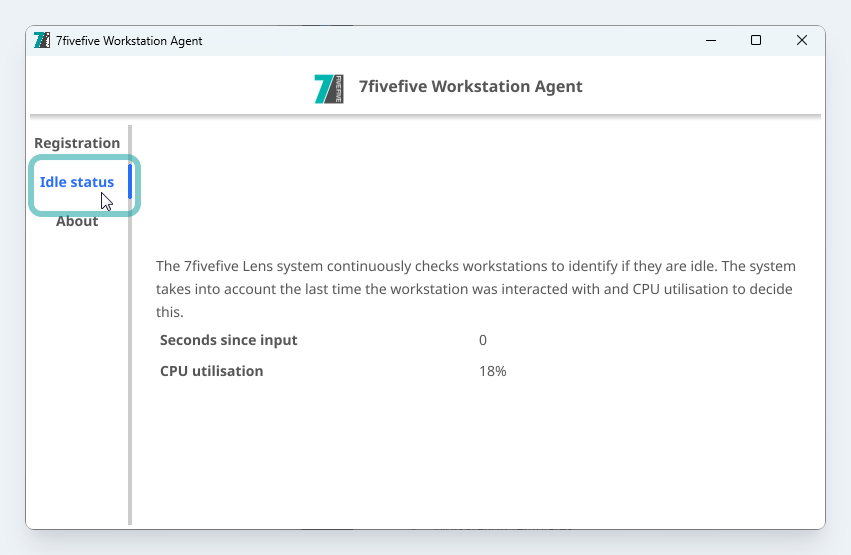Select the Idle status tab

(x=77, y=182)
